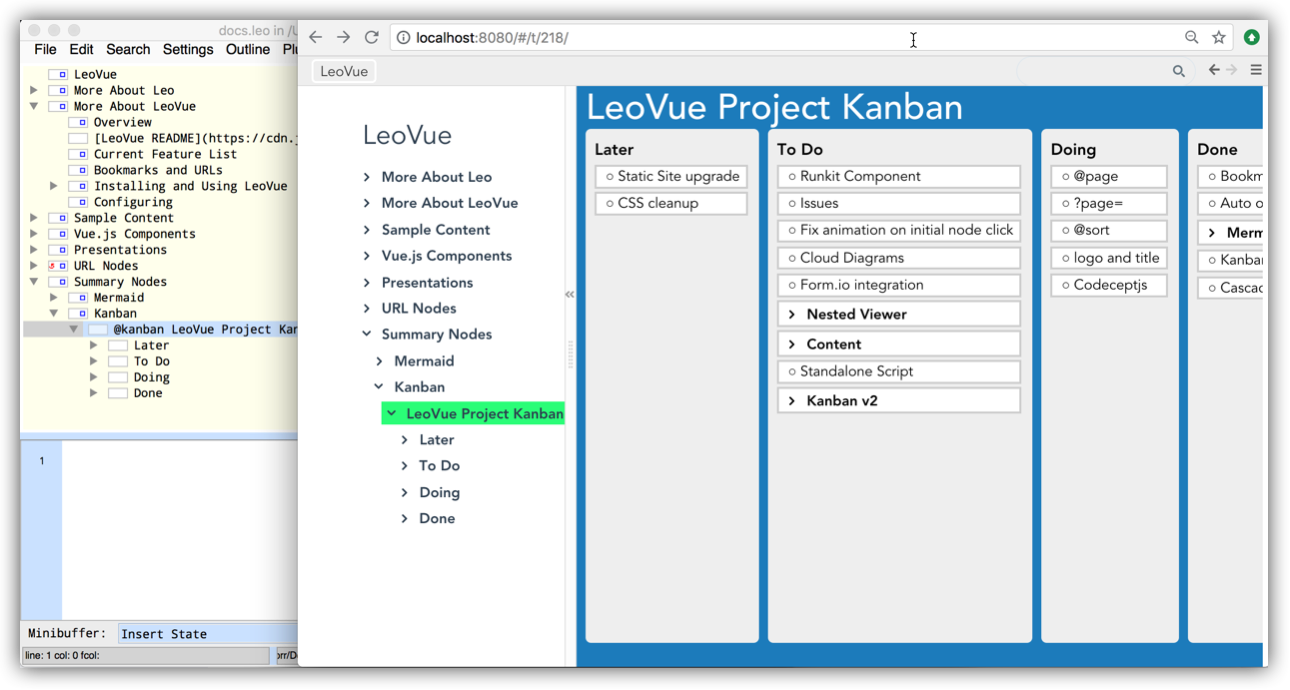Open the Standalone Script card
This screenshot has height=690, width=1290.
899,371
